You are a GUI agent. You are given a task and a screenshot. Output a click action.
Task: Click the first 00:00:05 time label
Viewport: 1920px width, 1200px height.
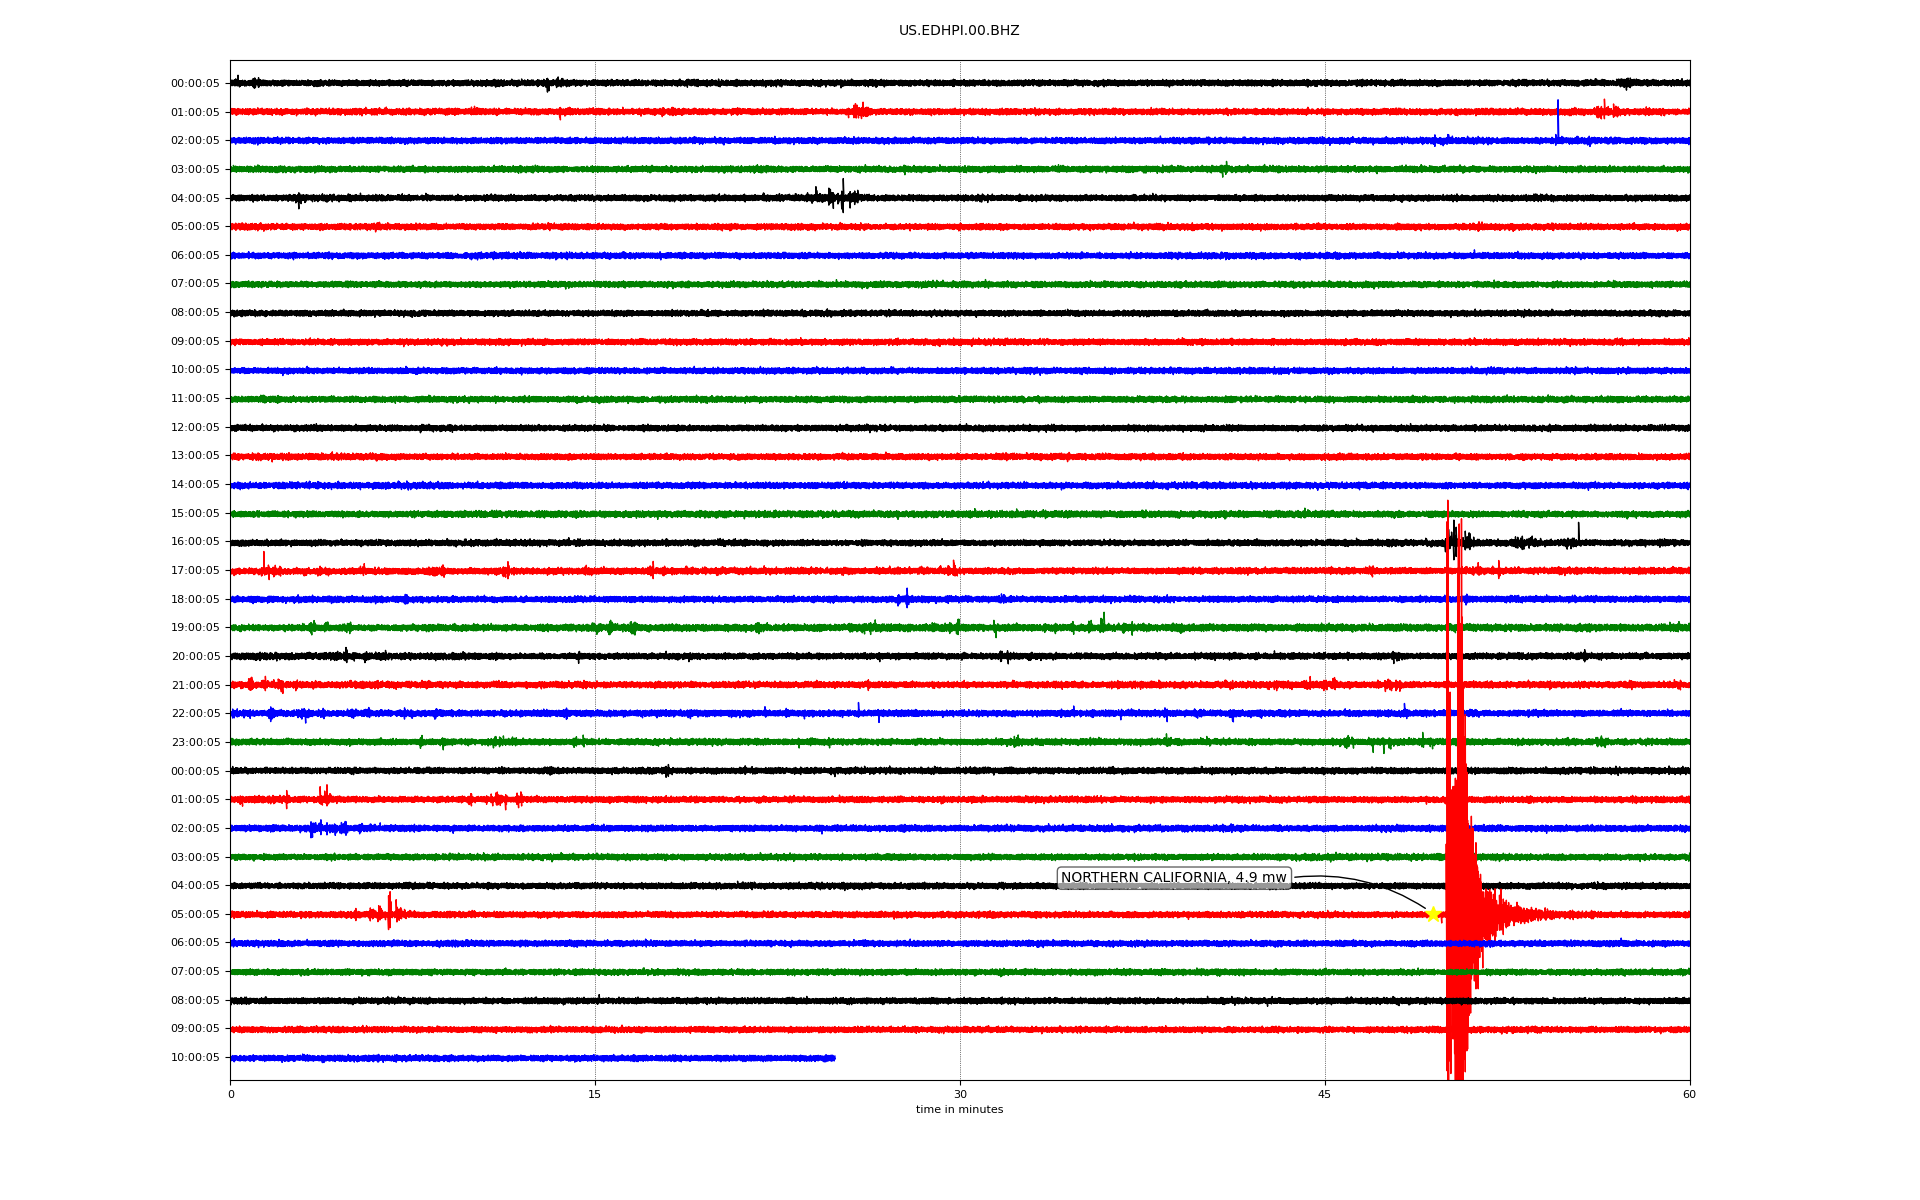pos(195,84)
